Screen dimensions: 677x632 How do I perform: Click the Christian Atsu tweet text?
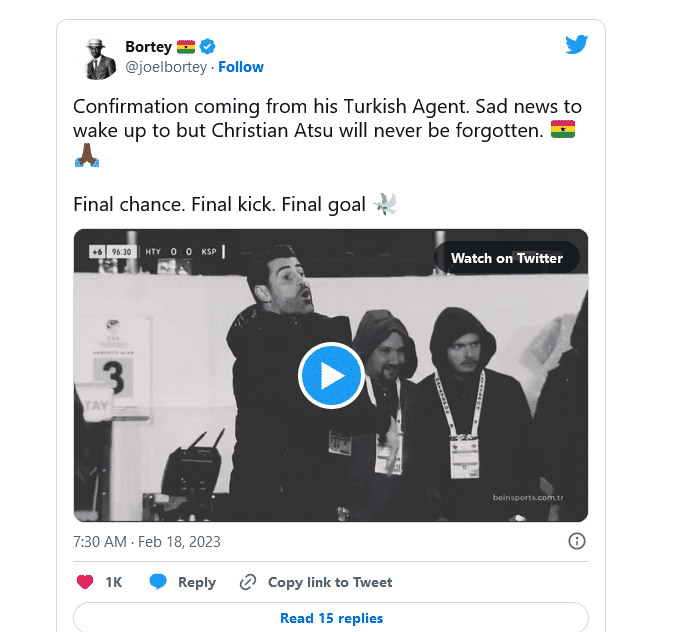(327, 118)
